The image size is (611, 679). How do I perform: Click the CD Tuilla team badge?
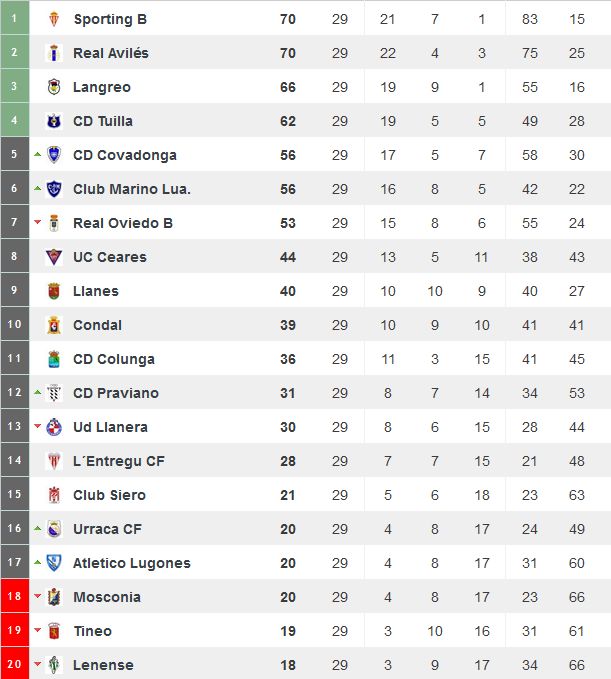pos(54,121)
